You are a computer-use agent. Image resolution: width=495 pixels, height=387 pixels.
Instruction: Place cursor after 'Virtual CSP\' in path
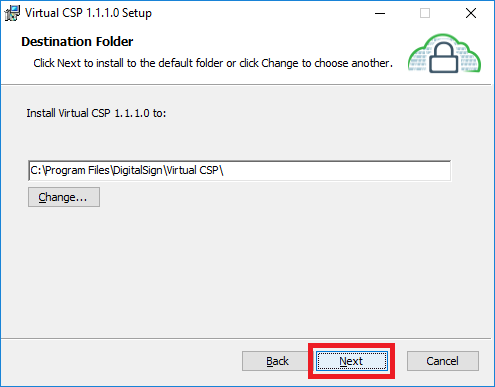click(225, 171)
